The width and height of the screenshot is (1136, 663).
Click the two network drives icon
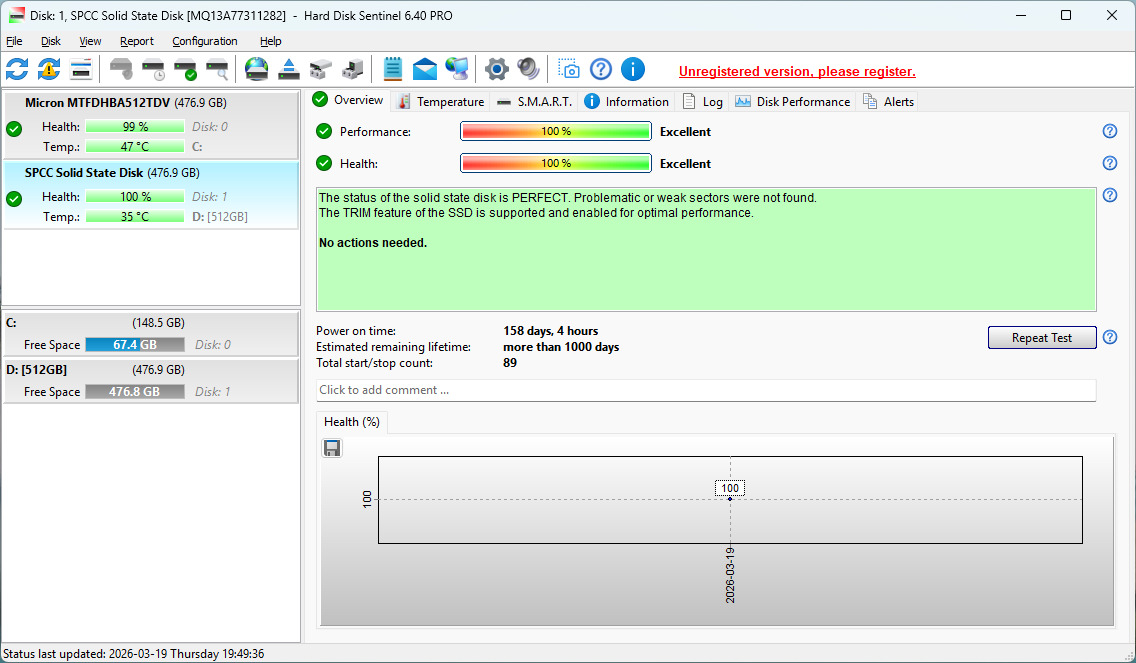point(320,70)
